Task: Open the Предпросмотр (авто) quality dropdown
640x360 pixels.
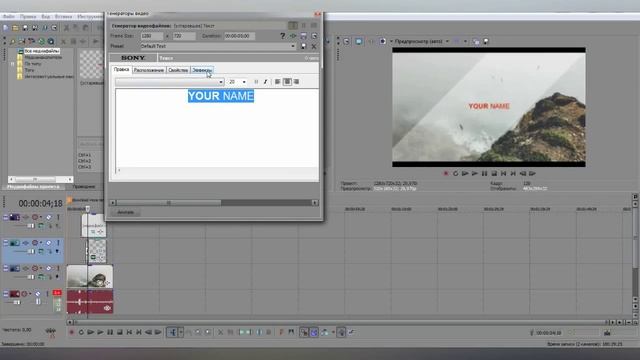Action: [447, 41]
